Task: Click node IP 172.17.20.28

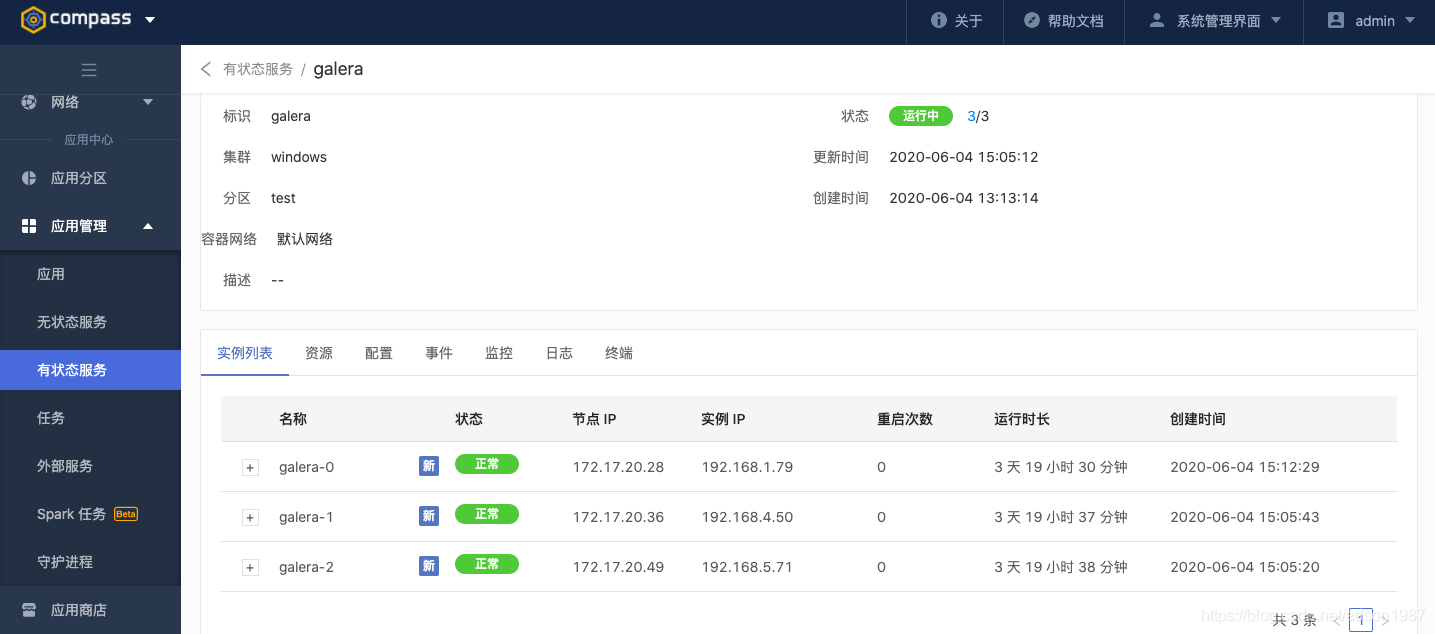Action: tap(618, 467)
